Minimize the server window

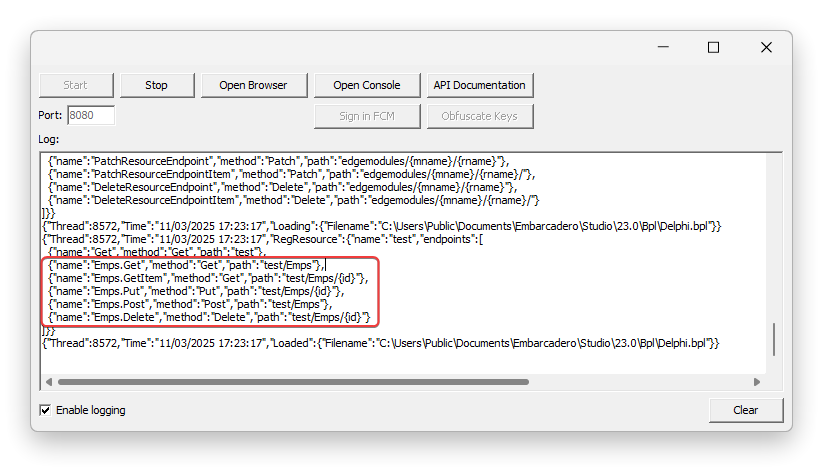coord(663,47)
